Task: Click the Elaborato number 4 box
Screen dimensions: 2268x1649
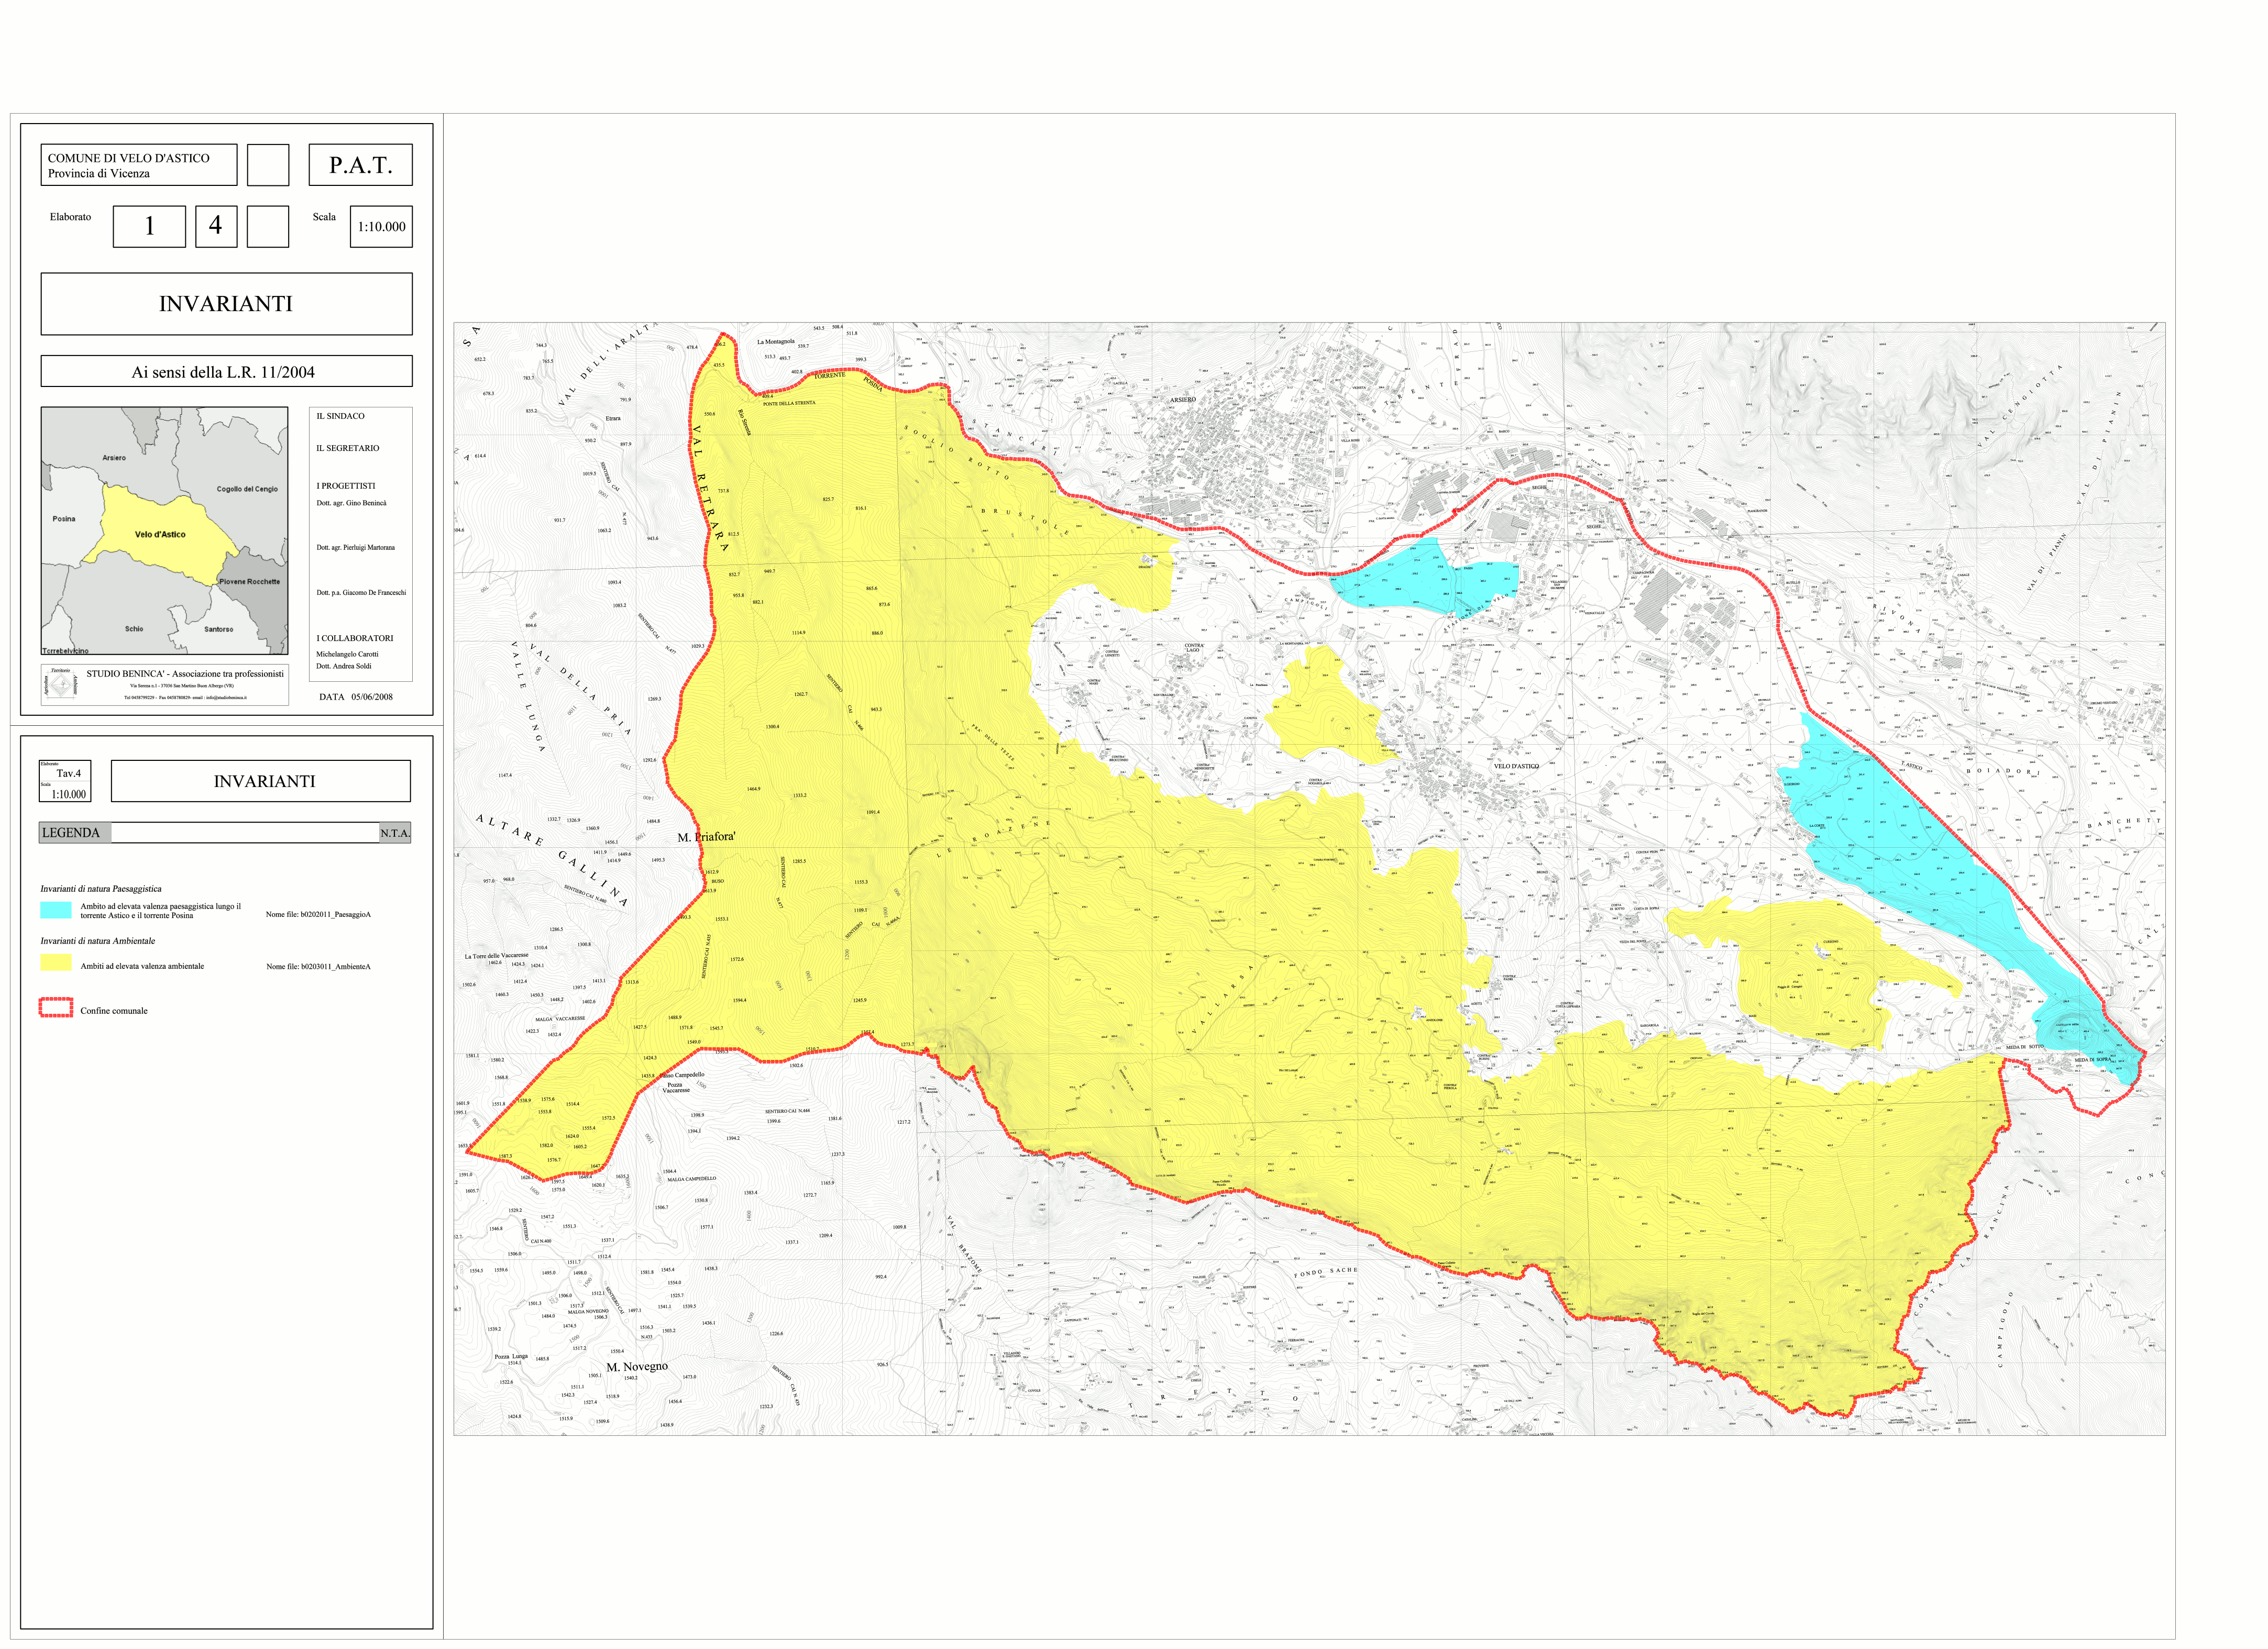Action: tap(216, 226)
